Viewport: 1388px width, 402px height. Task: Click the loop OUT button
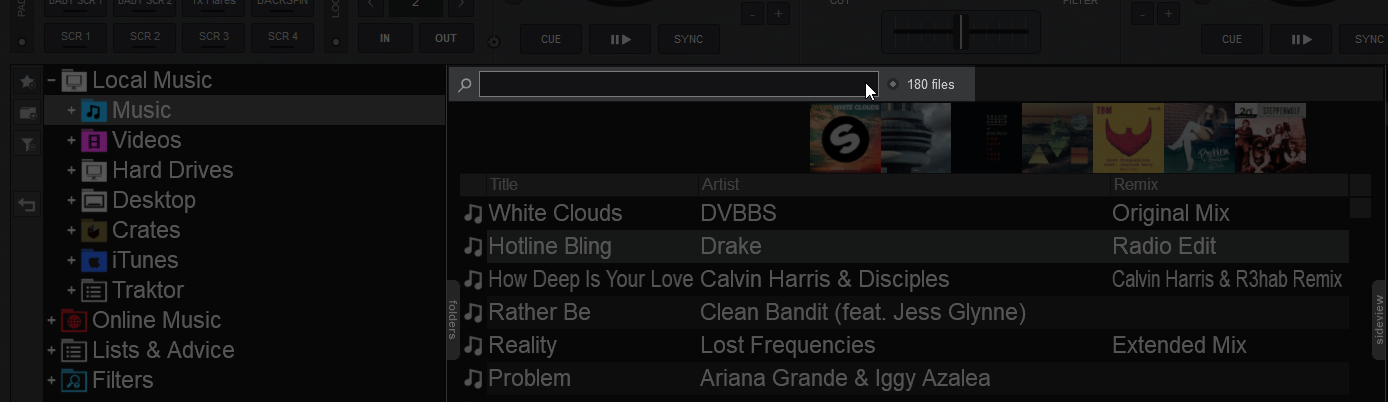click(446, 38)
